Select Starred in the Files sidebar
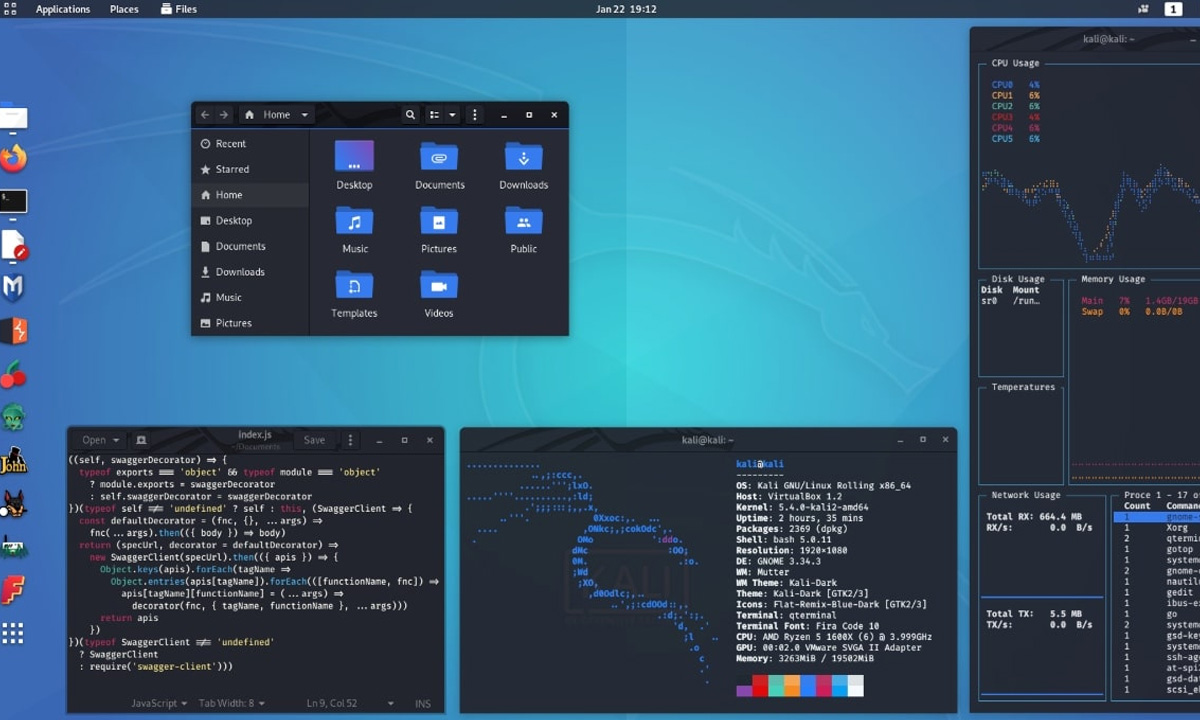1200x720 pixels. pos(232,169)
